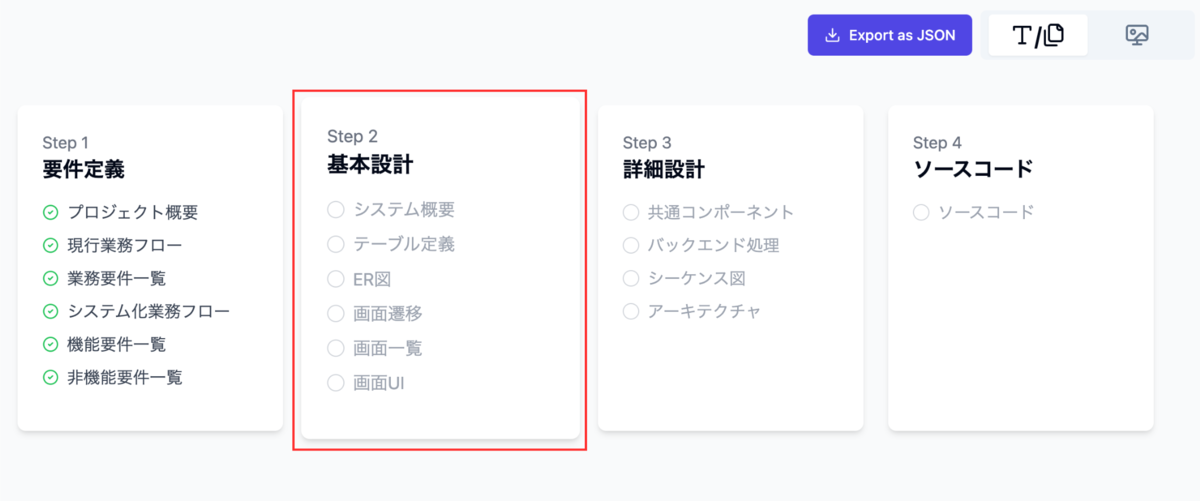The height and width of the screenshot is (501, 1200).
Task: Select the バックエンド処理 text
Action: (713, 245)
